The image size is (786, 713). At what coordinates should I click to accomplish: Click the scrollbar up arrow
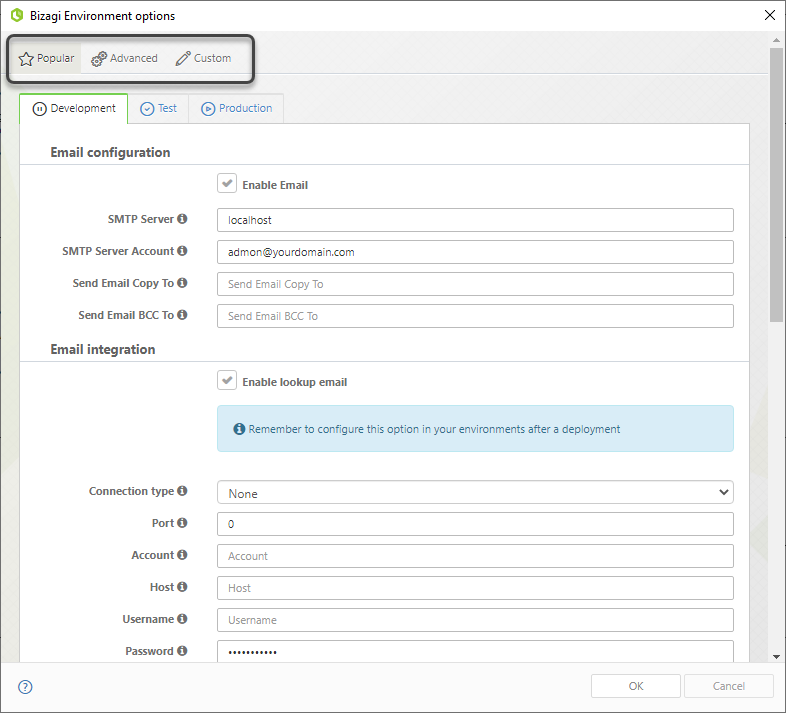coord(776,40)
